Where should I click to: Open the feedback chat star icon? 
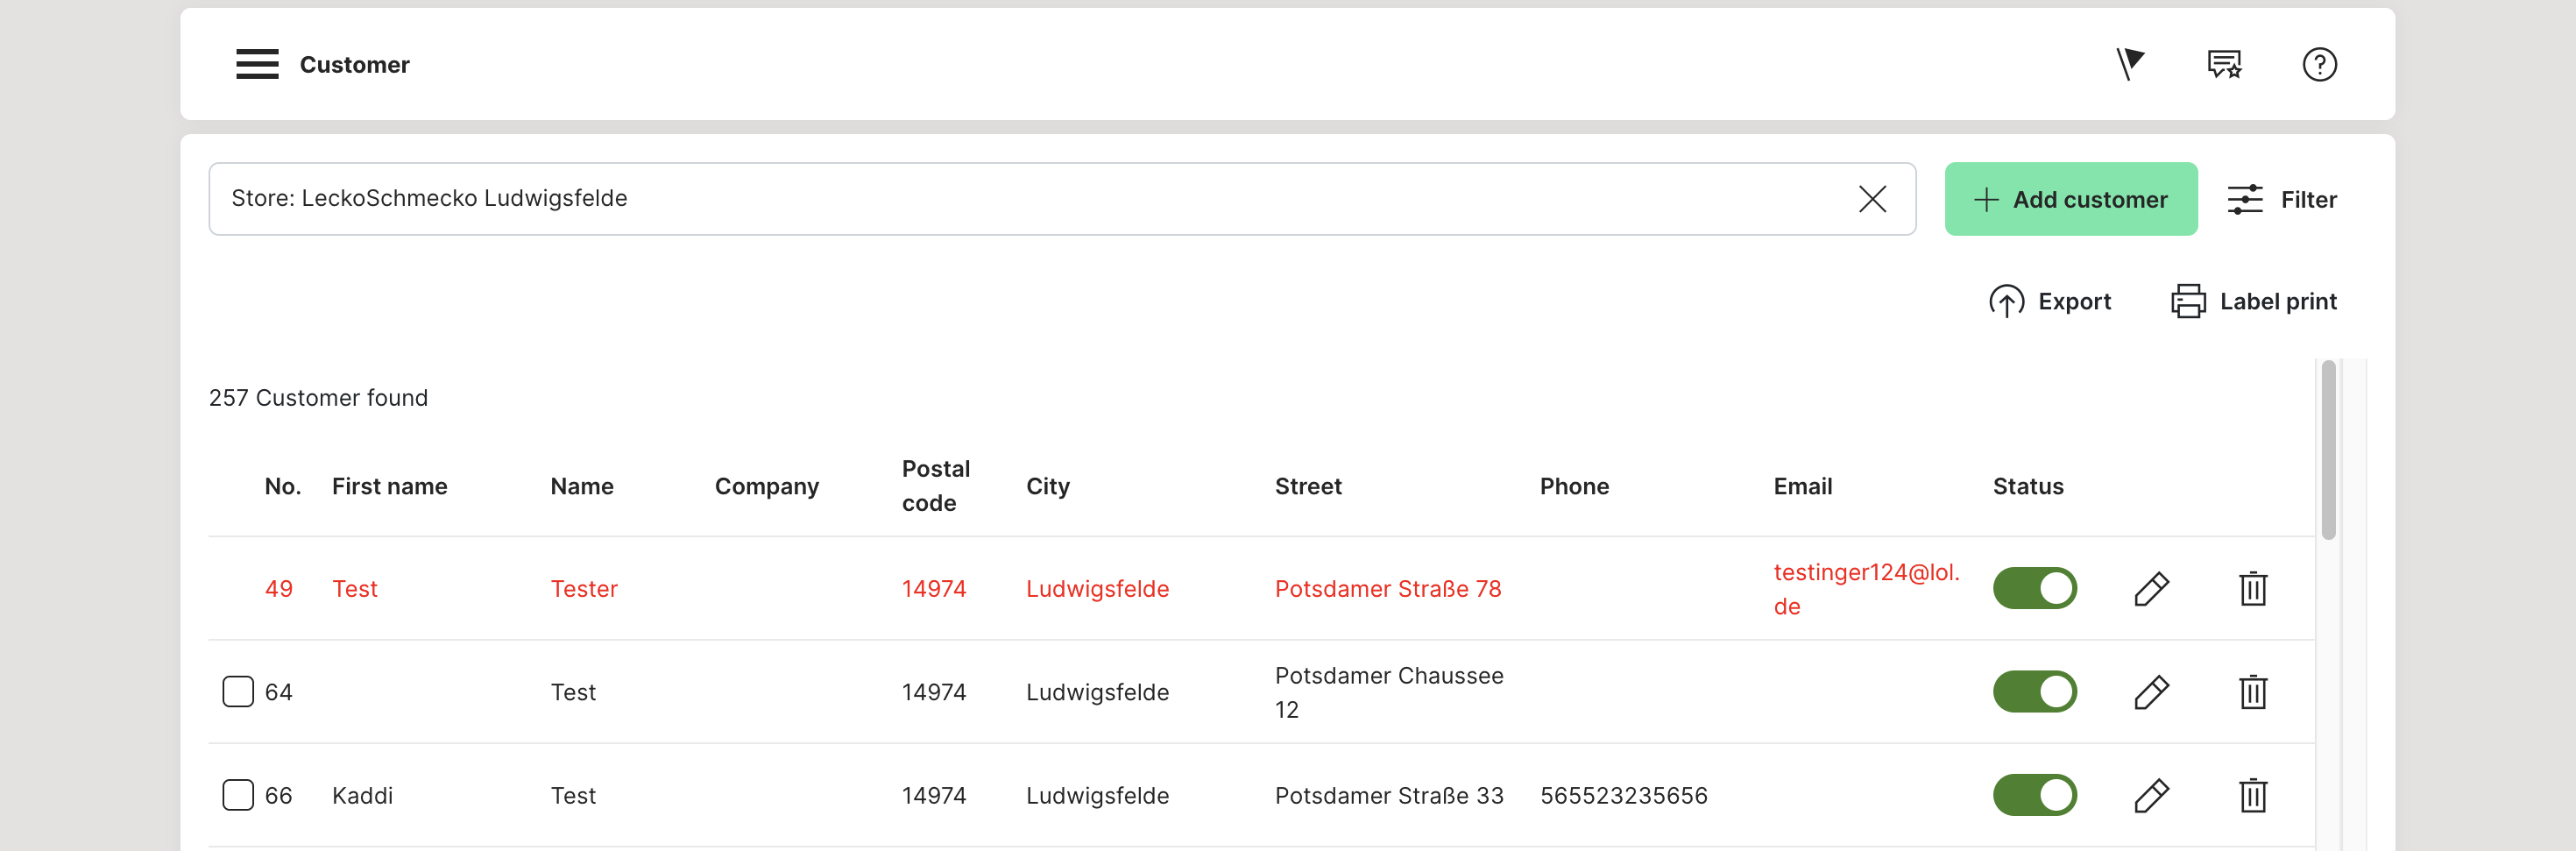point(2224,64)
